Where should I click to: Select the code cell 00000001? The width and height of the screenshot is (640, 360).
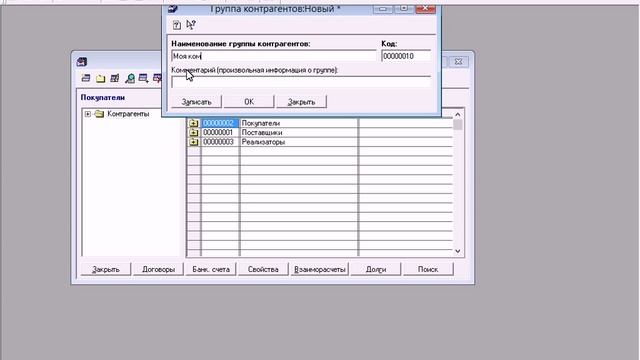tap(220, 132)
